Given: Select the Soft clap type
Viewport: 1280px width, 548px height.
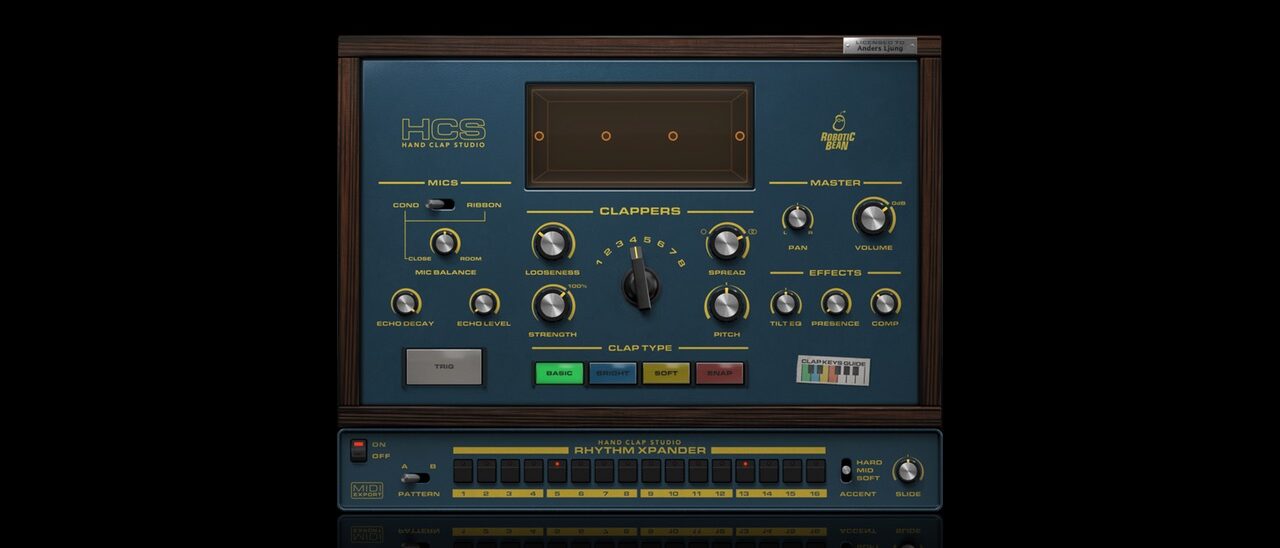Looking at the screenshot, I should pos(666,373).
